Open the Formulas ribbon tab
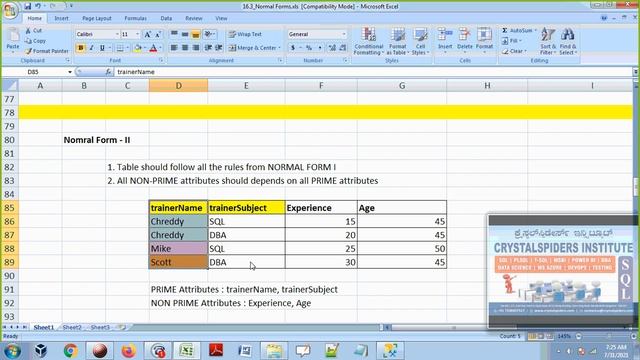640x360 pixels. (136, 18)
